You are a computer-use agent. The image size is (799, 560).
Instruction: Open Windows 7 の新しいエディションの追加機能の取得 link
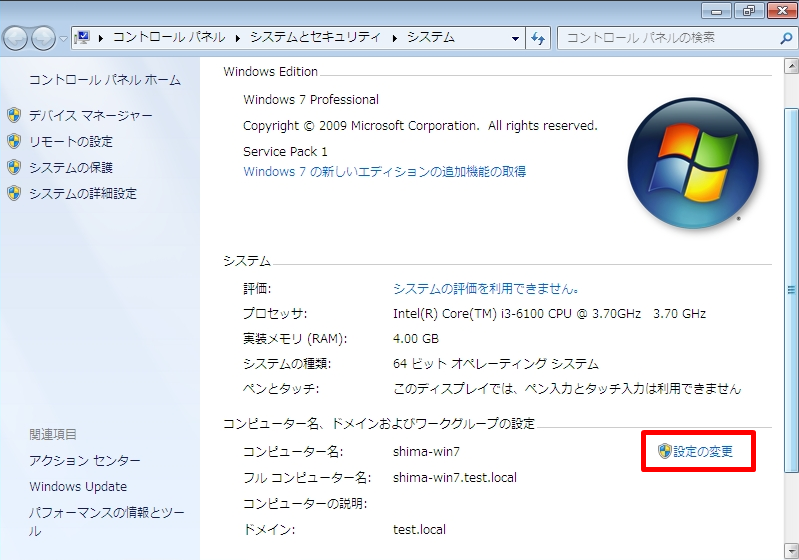click(x=385, y=172)
